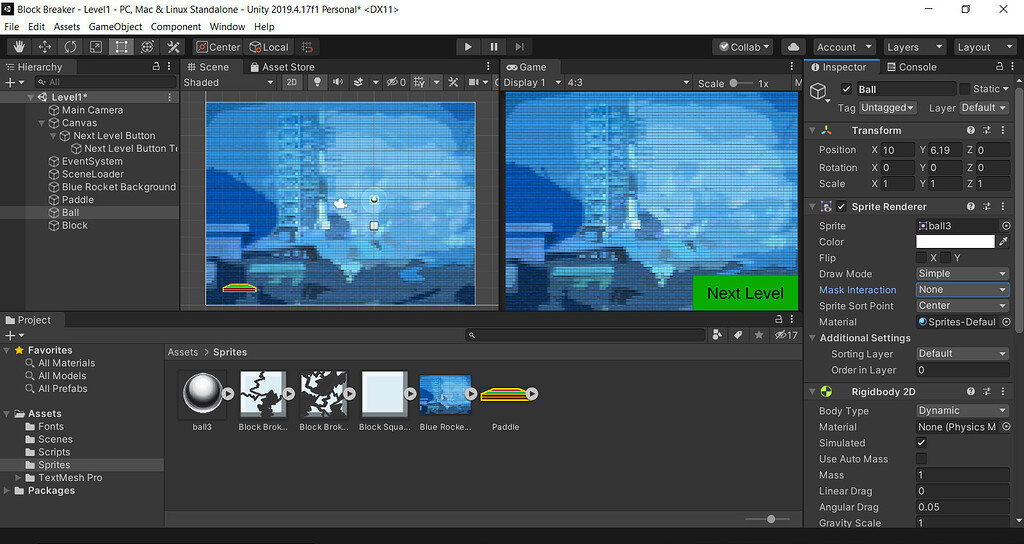The image size is (1024, 544).
Task: Open the Mask Interaction dropdown
Action: coord(962,290)
